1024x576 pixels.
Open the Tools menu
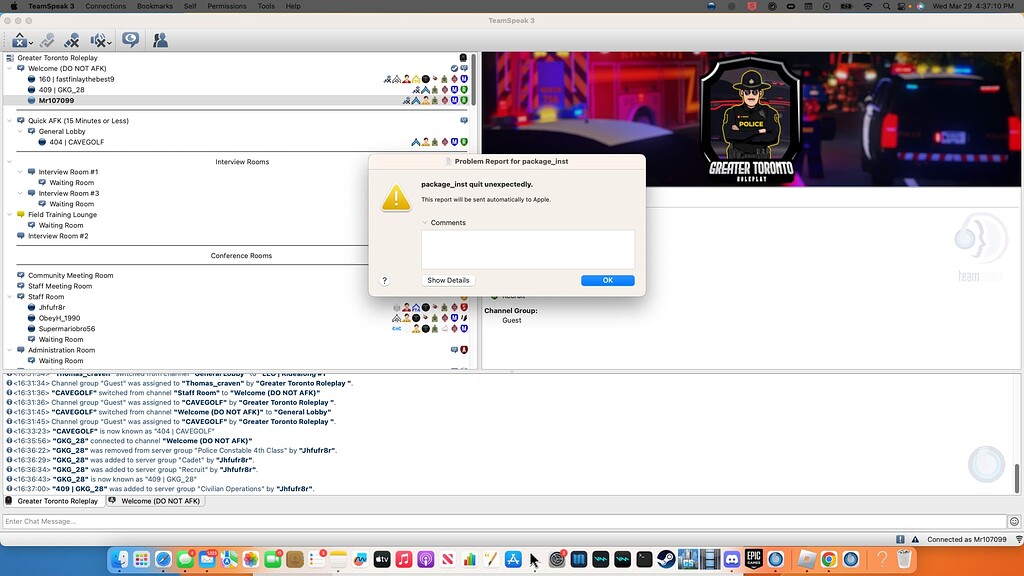[266, 6]
